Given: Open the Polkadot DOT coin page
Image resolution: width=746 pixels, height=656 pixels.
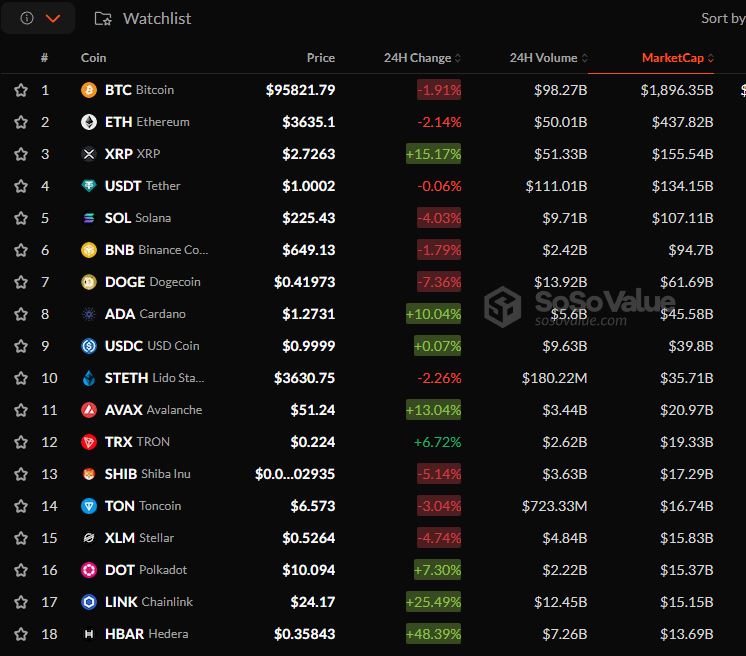Looking at the screenshot, I should [145, 570].
